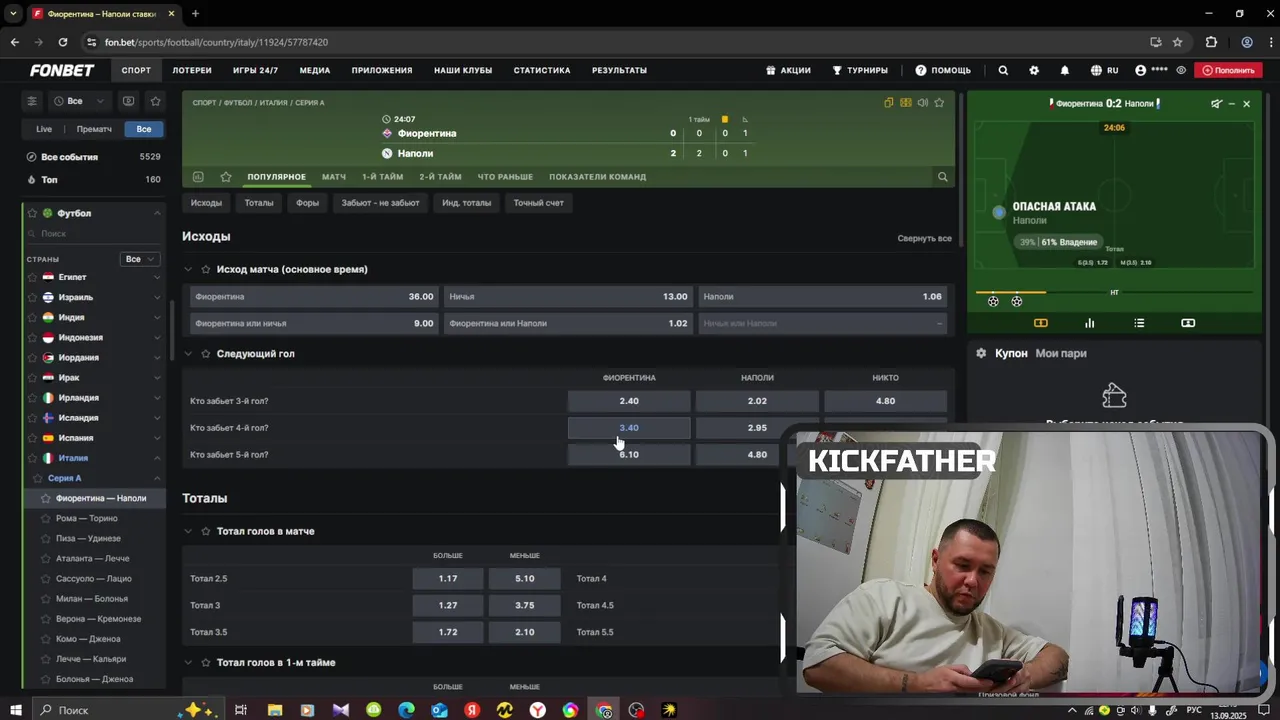Image resolution: width=1280 pixels, height=720 pixels.
Task: Click match timeline progress bar in widget
Action: tap(1114, 293)
